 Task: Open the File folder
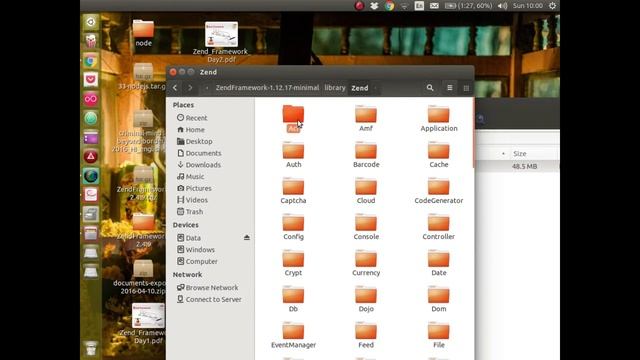click(x=439, y=336)
